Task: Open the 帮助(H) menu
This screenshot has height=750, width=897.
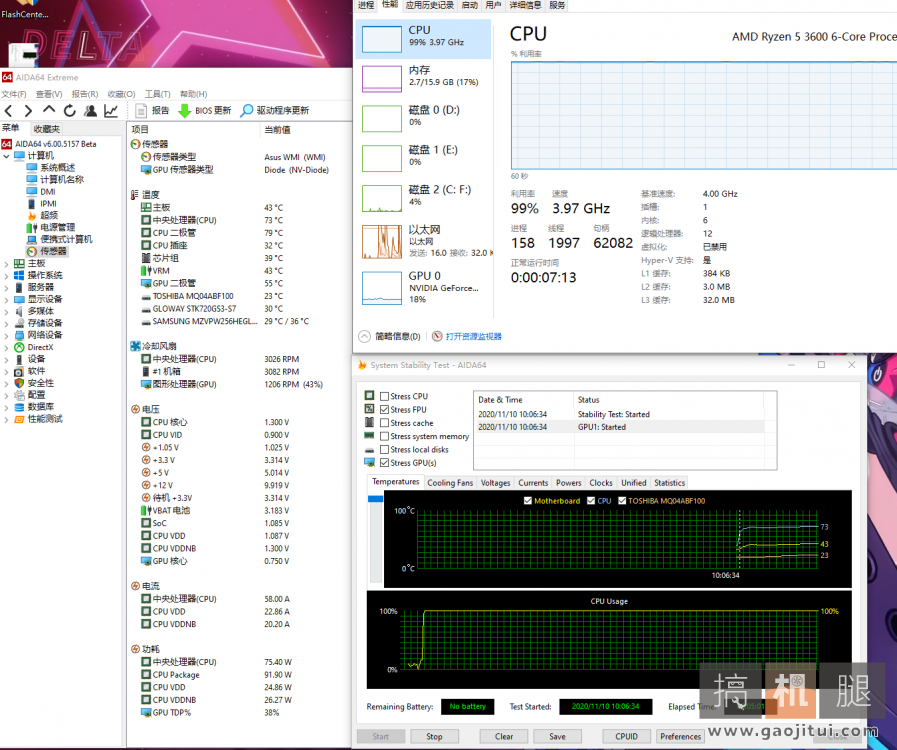Action: (193, 94)
